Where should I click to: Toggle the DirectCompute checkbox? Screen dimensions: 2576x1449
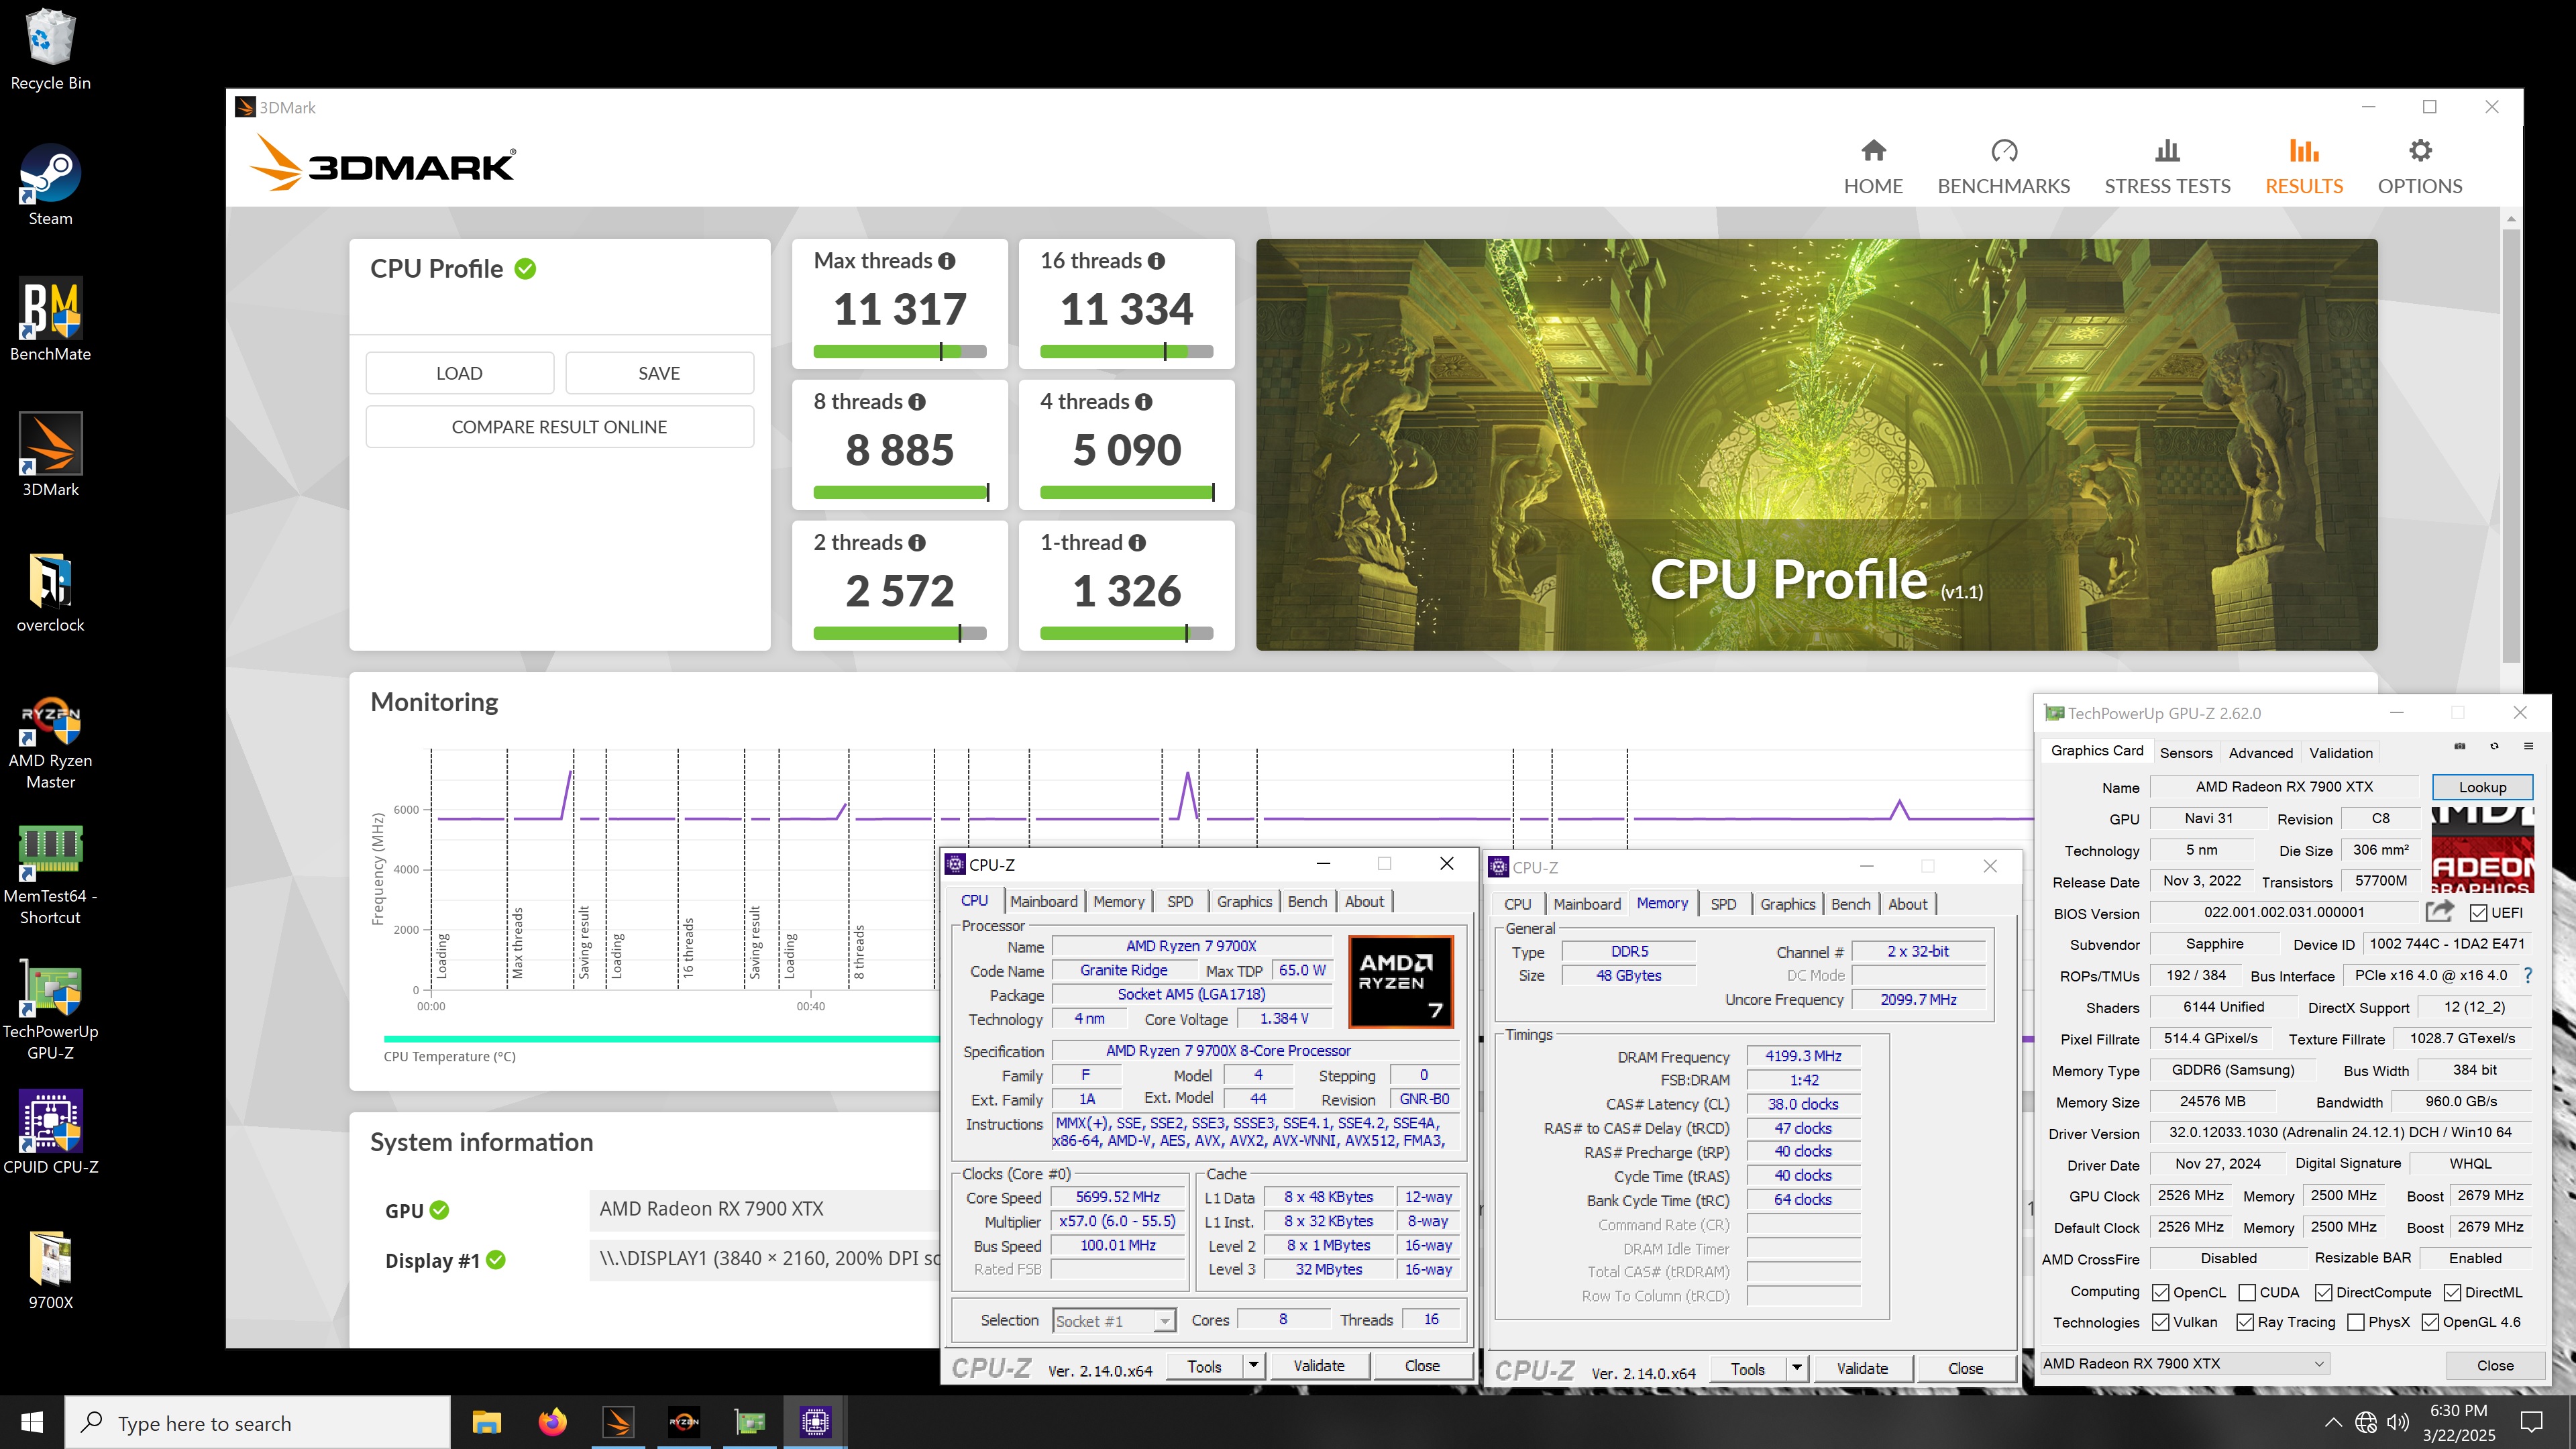pyautogui.click(x=2323, y=1293)
